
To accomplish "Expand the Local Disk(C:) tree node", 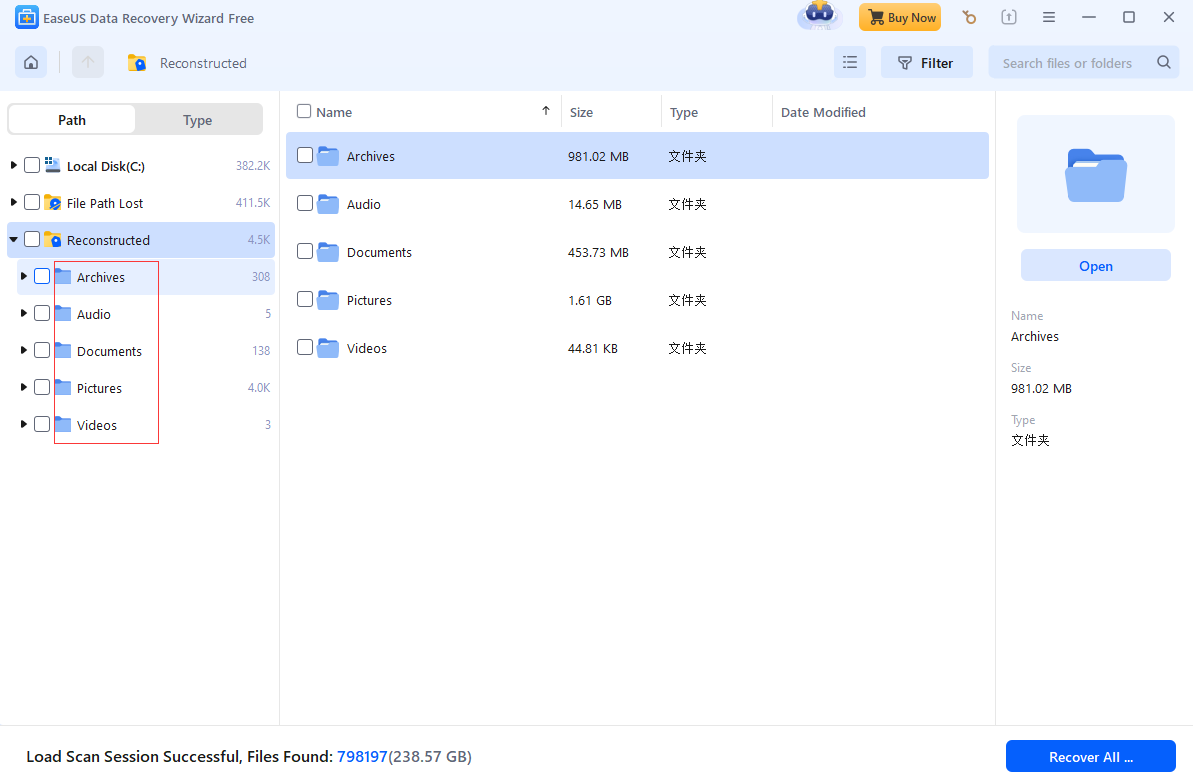I will tap(13, 165).
